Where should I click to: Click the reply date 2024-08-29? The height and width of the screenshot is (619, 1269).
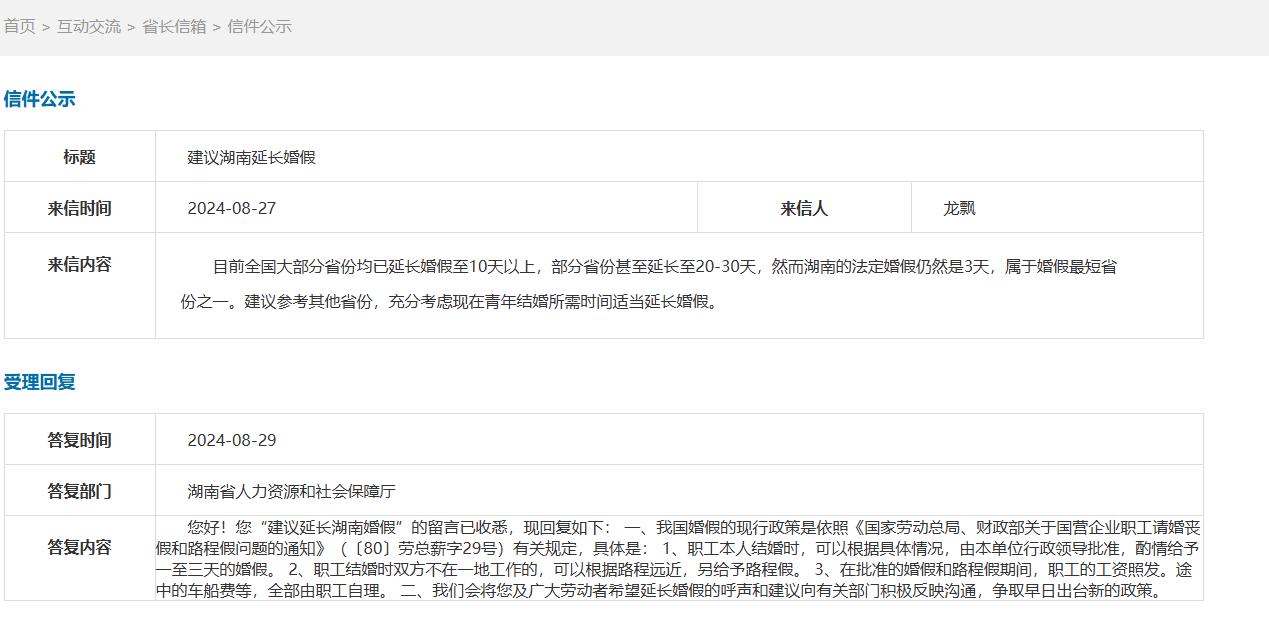[232, 440]
